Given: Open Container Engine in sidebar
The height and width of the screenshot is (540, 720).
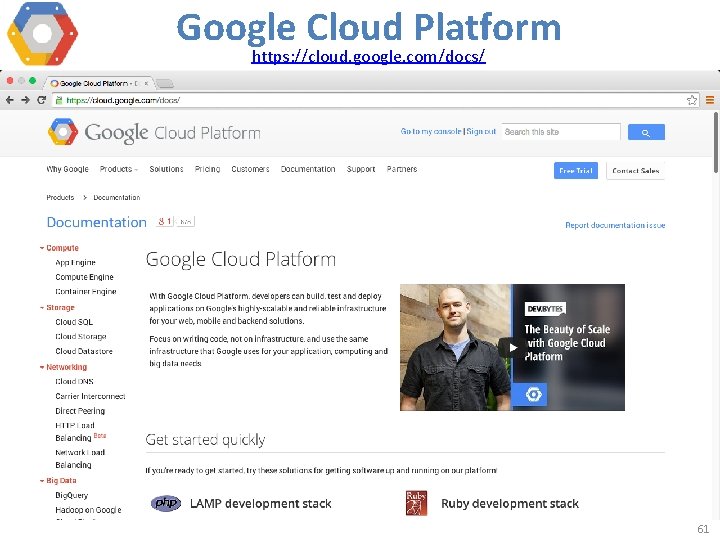Looking at the screenshot, I should click(85, 292).
